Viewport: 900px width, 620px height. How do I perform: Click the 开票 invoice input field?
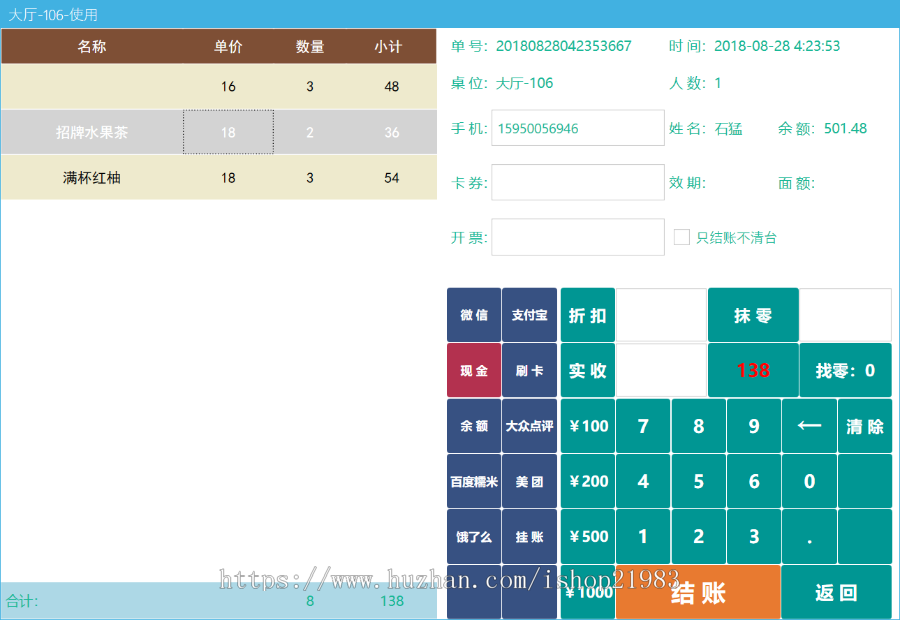(x=578, y=237)
